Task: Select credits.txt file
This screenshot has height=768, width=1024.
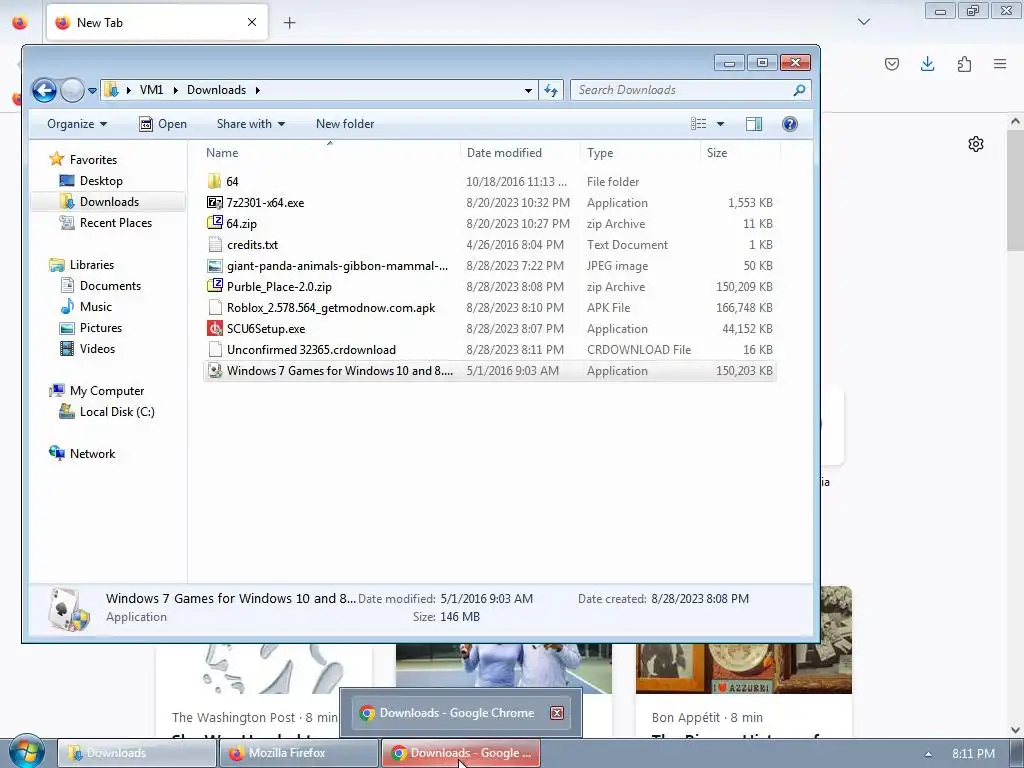Action: (x=252, y=245)
